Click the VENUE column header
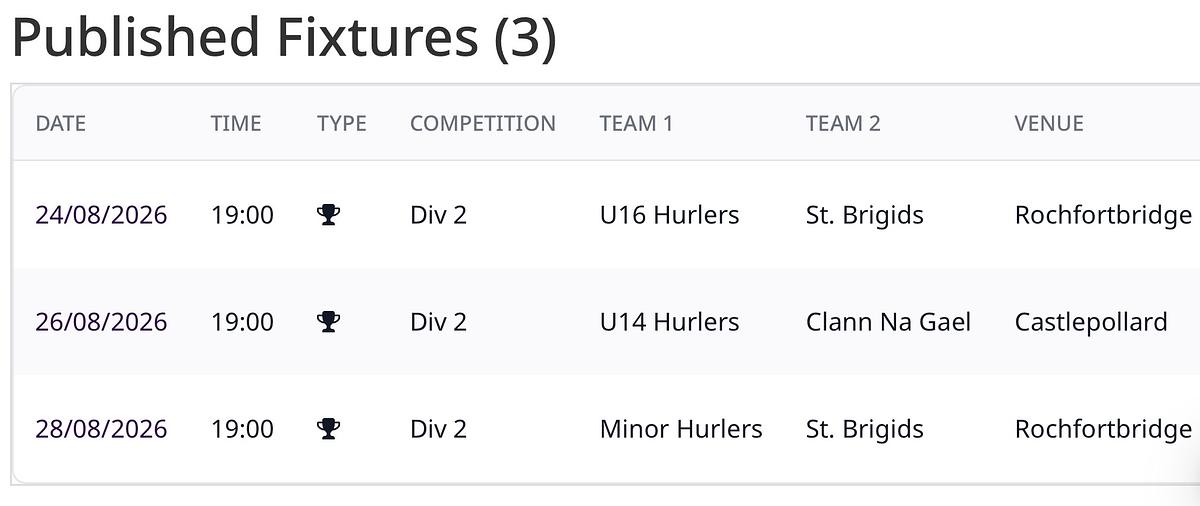Image resolution: width=1200 pixels, height=506 pixels. pos(1049,123)
